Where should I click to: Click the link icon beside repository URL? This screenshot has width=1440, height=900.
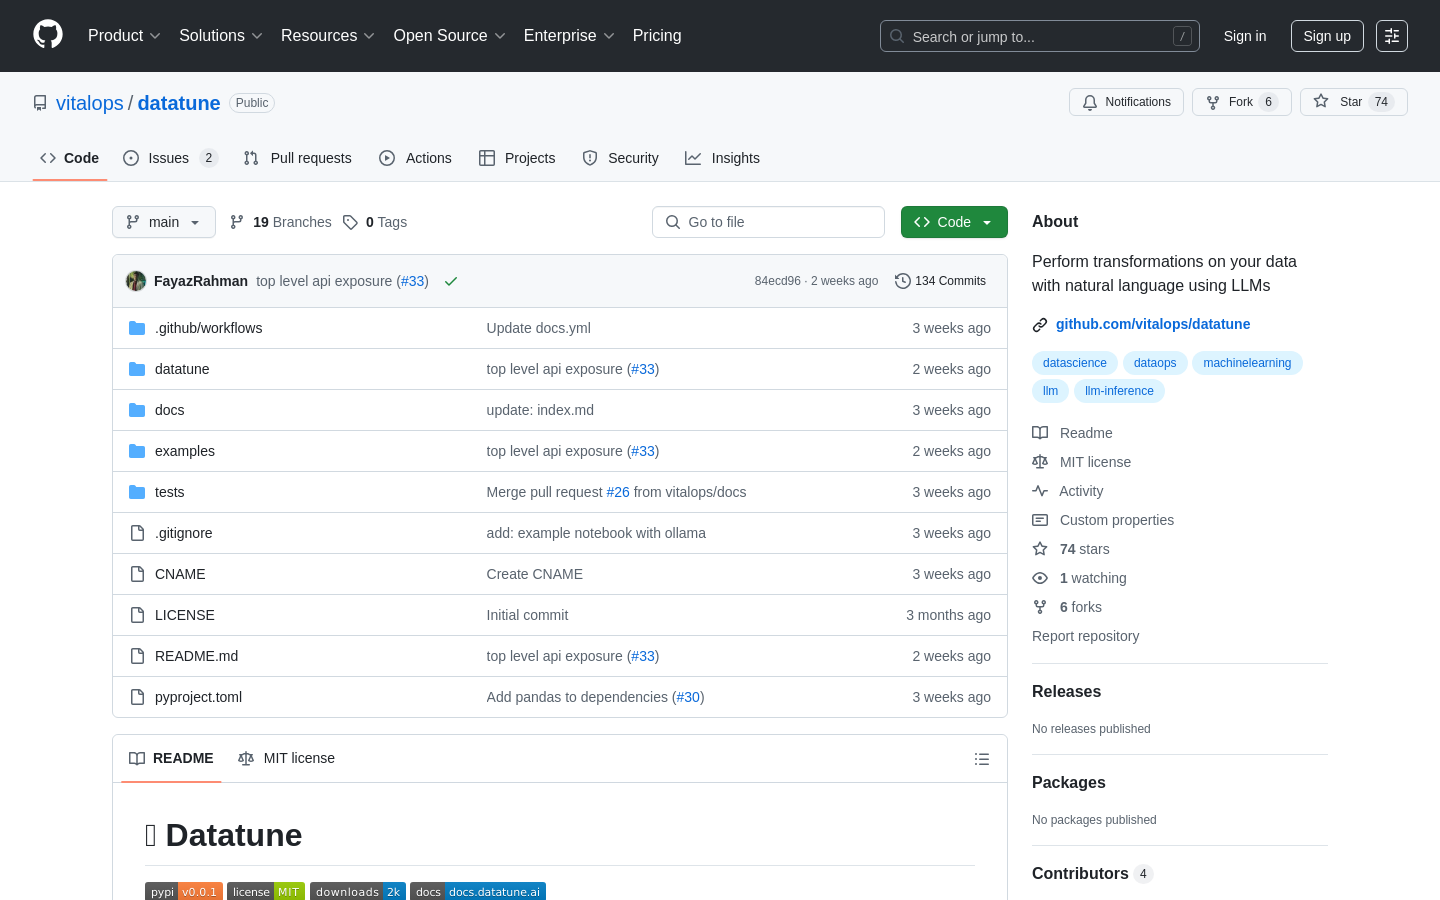tap(1040, 324)
